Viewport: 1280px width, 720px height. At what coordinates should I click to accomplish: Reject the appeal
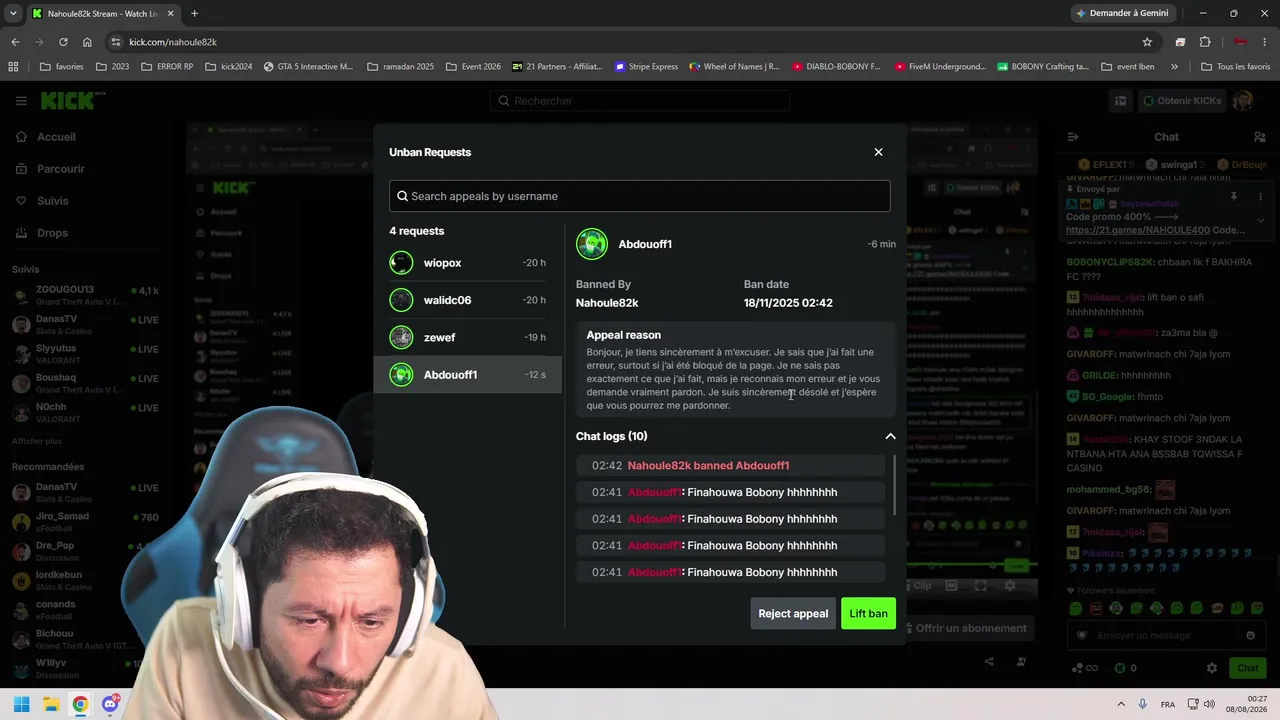(x=793, y=613)
